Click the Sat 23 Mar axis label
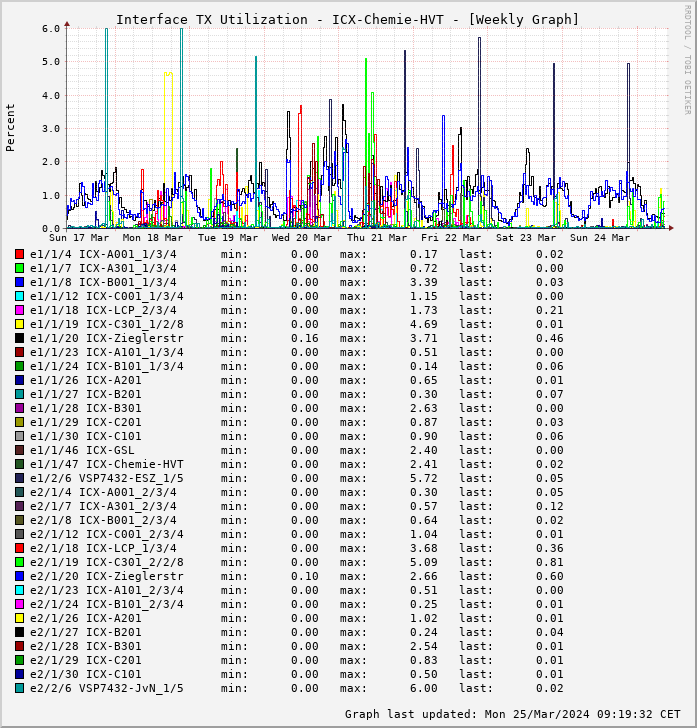The width and height of the screenshot is (697, 728). [526, 238]
